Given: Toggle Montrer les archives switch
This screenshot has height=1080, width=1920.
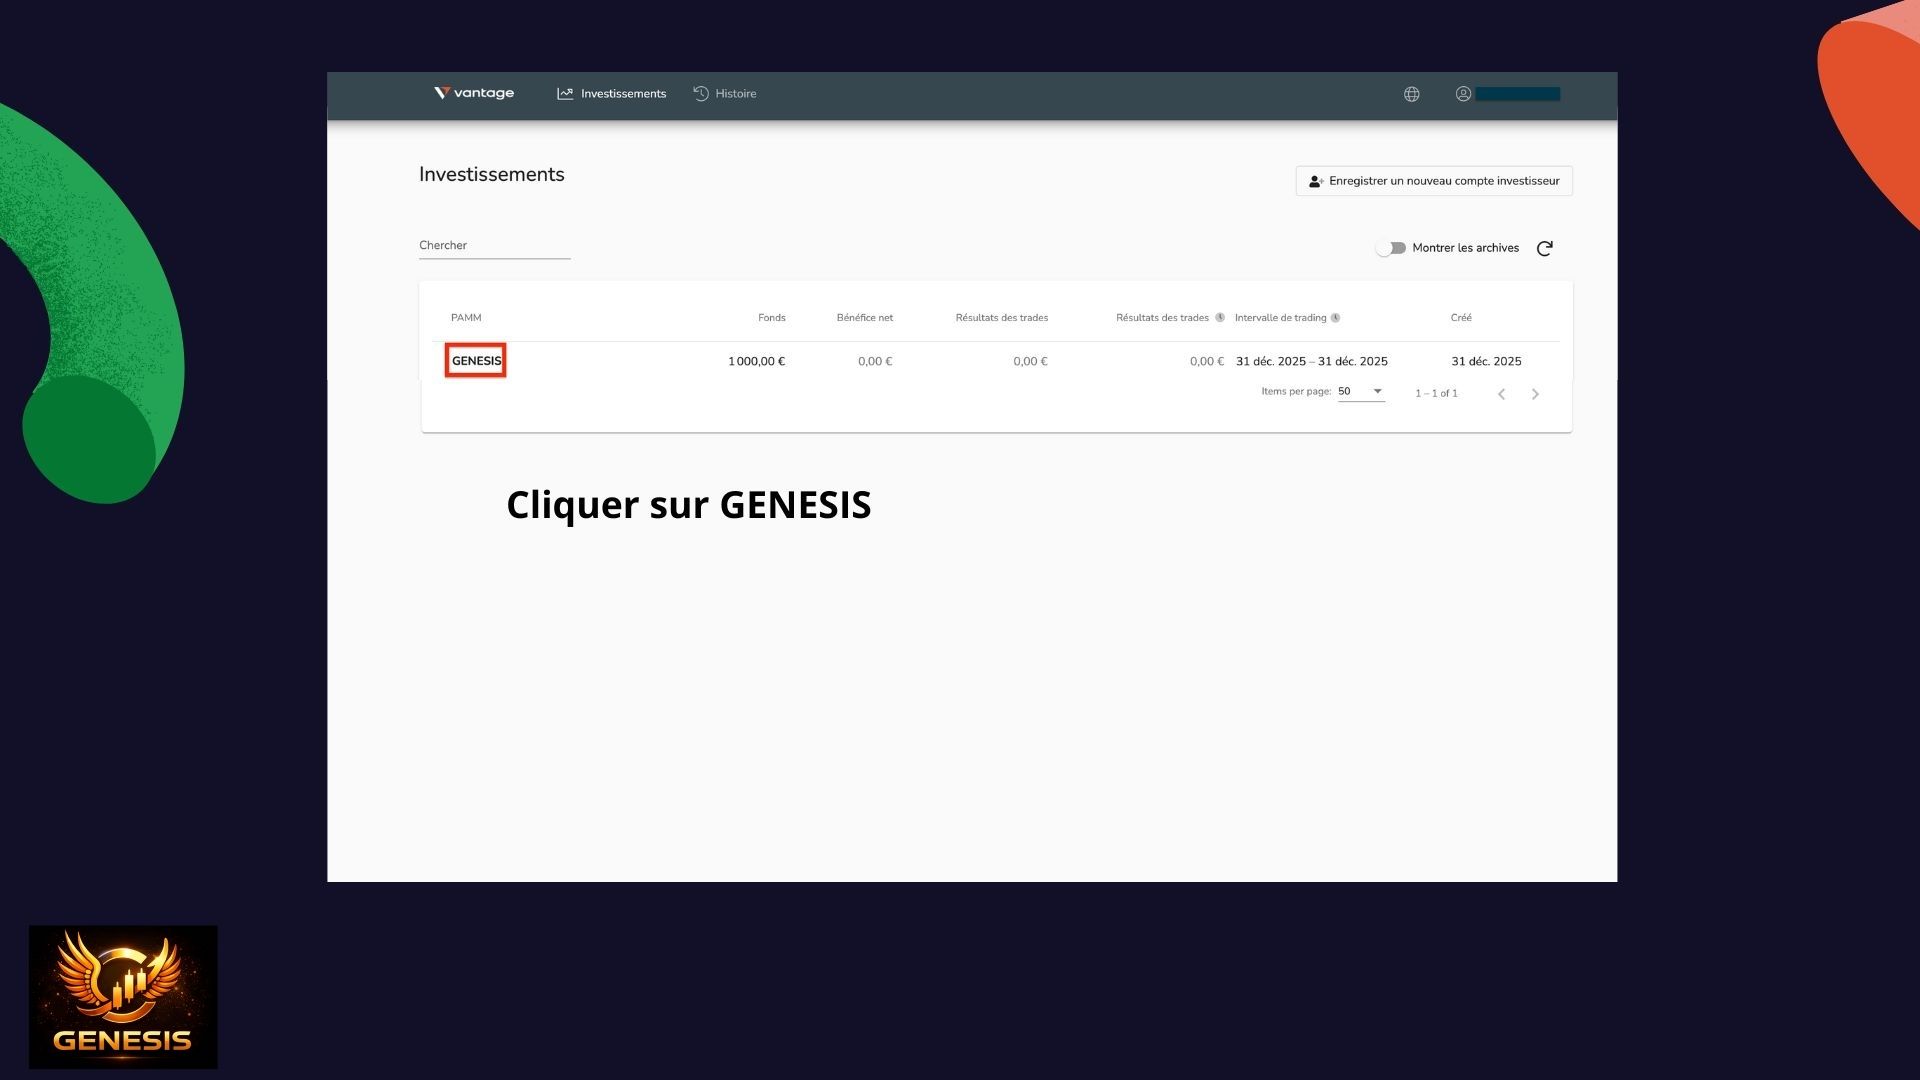Looking at the screenshot, I should tap(1390, 248).
